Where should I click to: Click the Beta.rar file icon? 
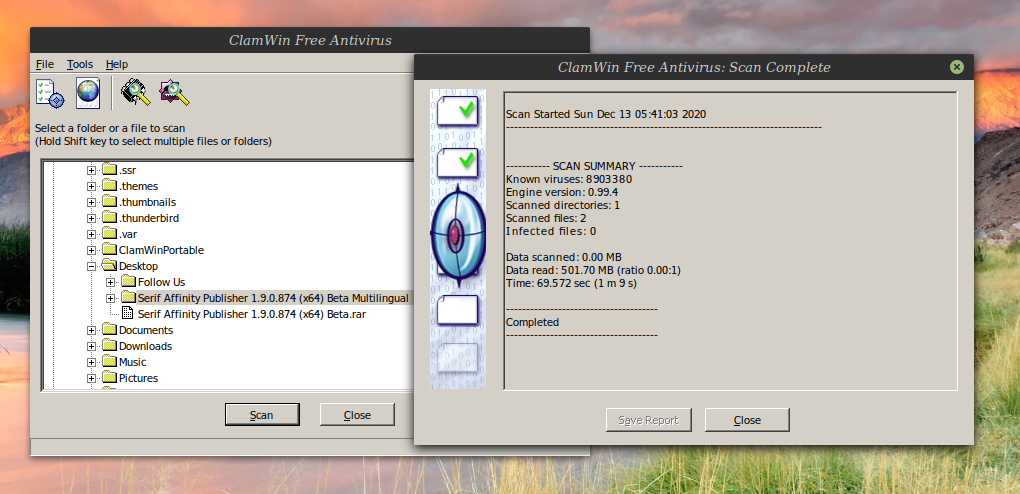(128, 314)
